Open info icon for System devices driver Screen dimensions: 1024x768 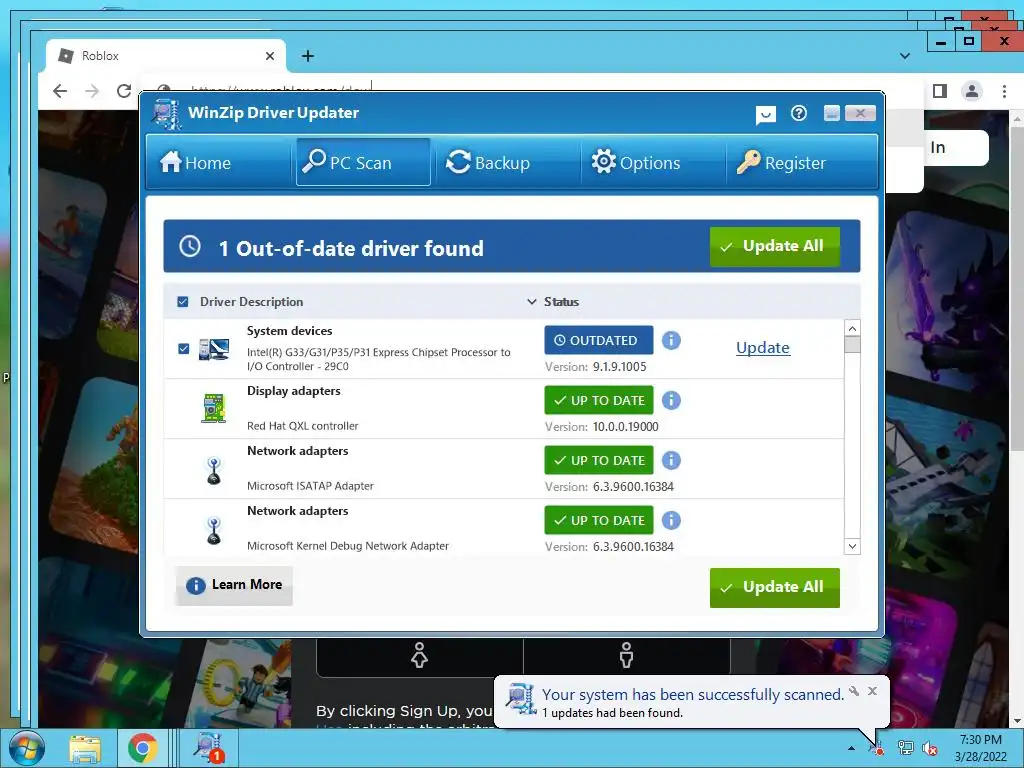[671, 340]
